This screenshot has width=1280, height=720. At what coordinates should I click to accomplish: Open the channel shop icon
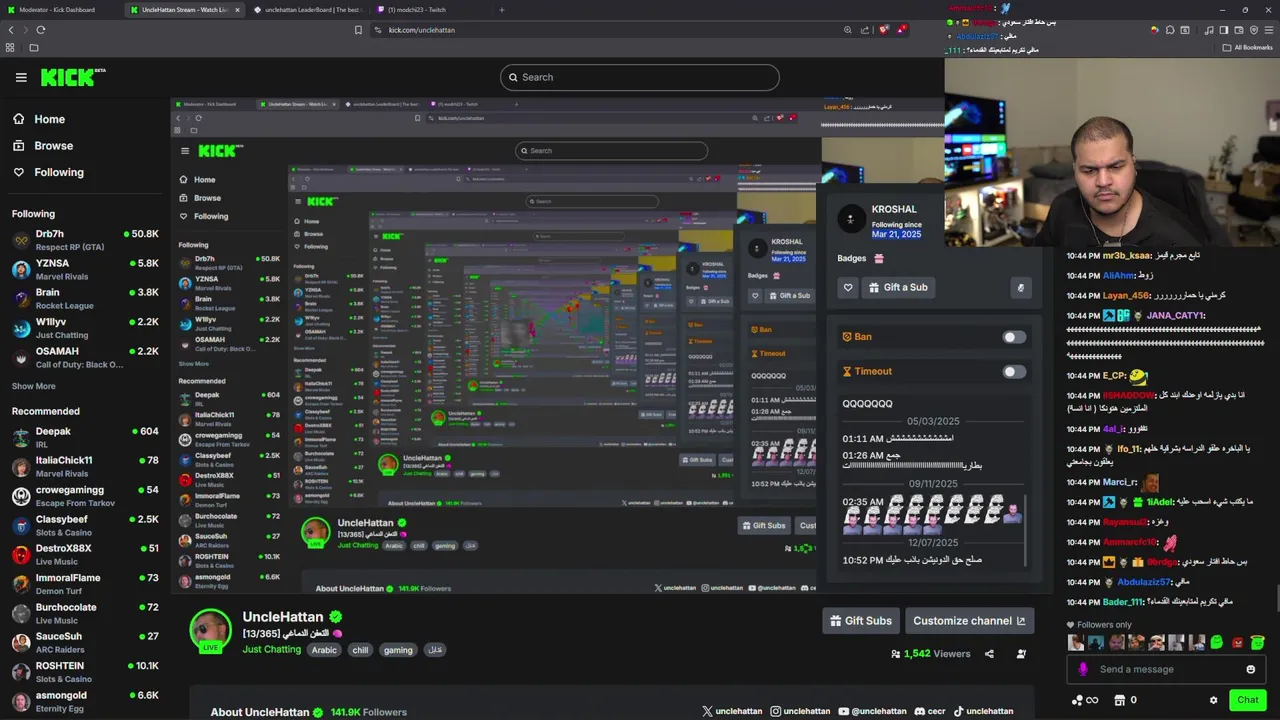(1119, 700)
